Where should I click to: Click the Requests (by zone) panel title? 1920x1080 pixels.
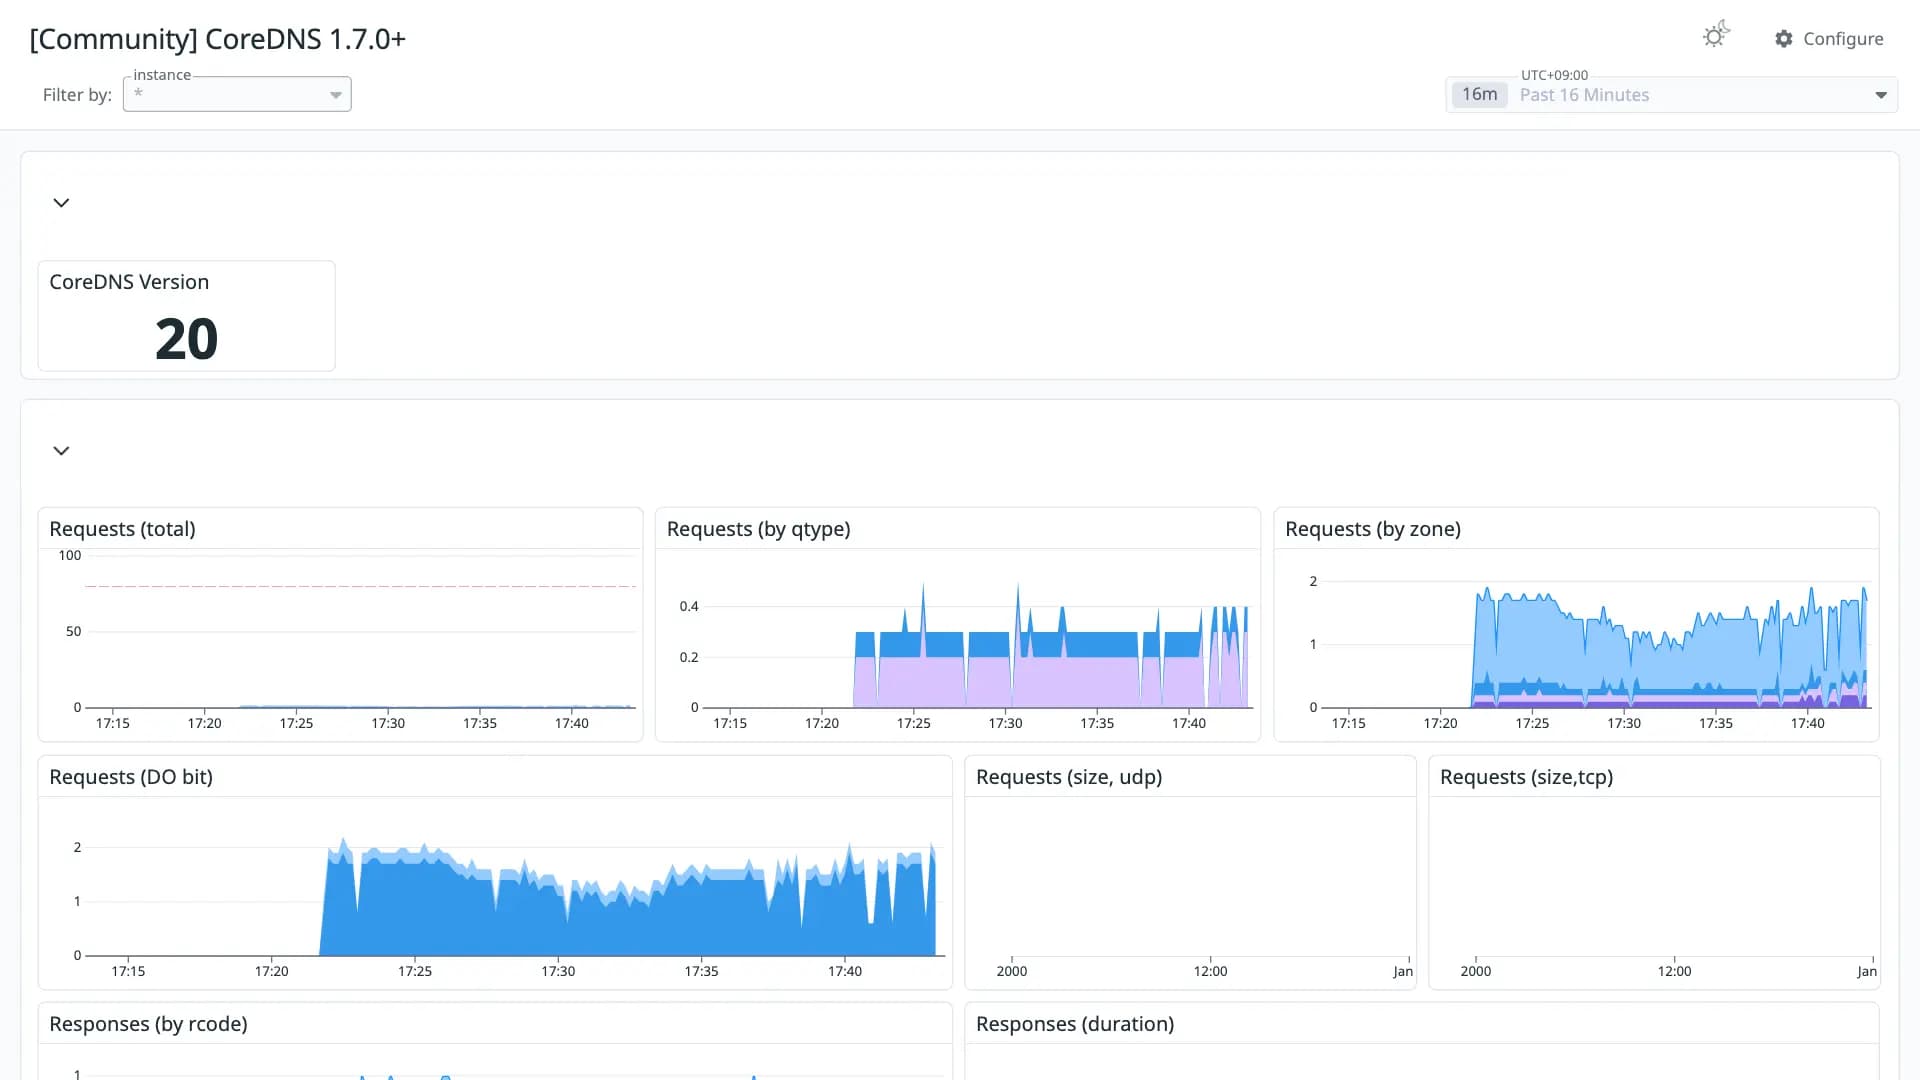tap(1372, 529)
